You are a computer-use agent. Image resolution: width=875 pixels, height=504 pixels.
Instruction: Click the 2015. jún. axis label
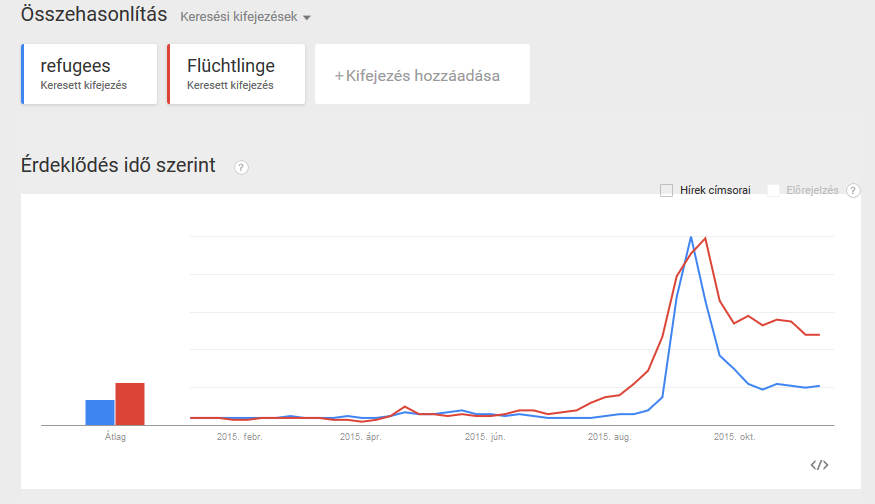[x=485, y=437]
